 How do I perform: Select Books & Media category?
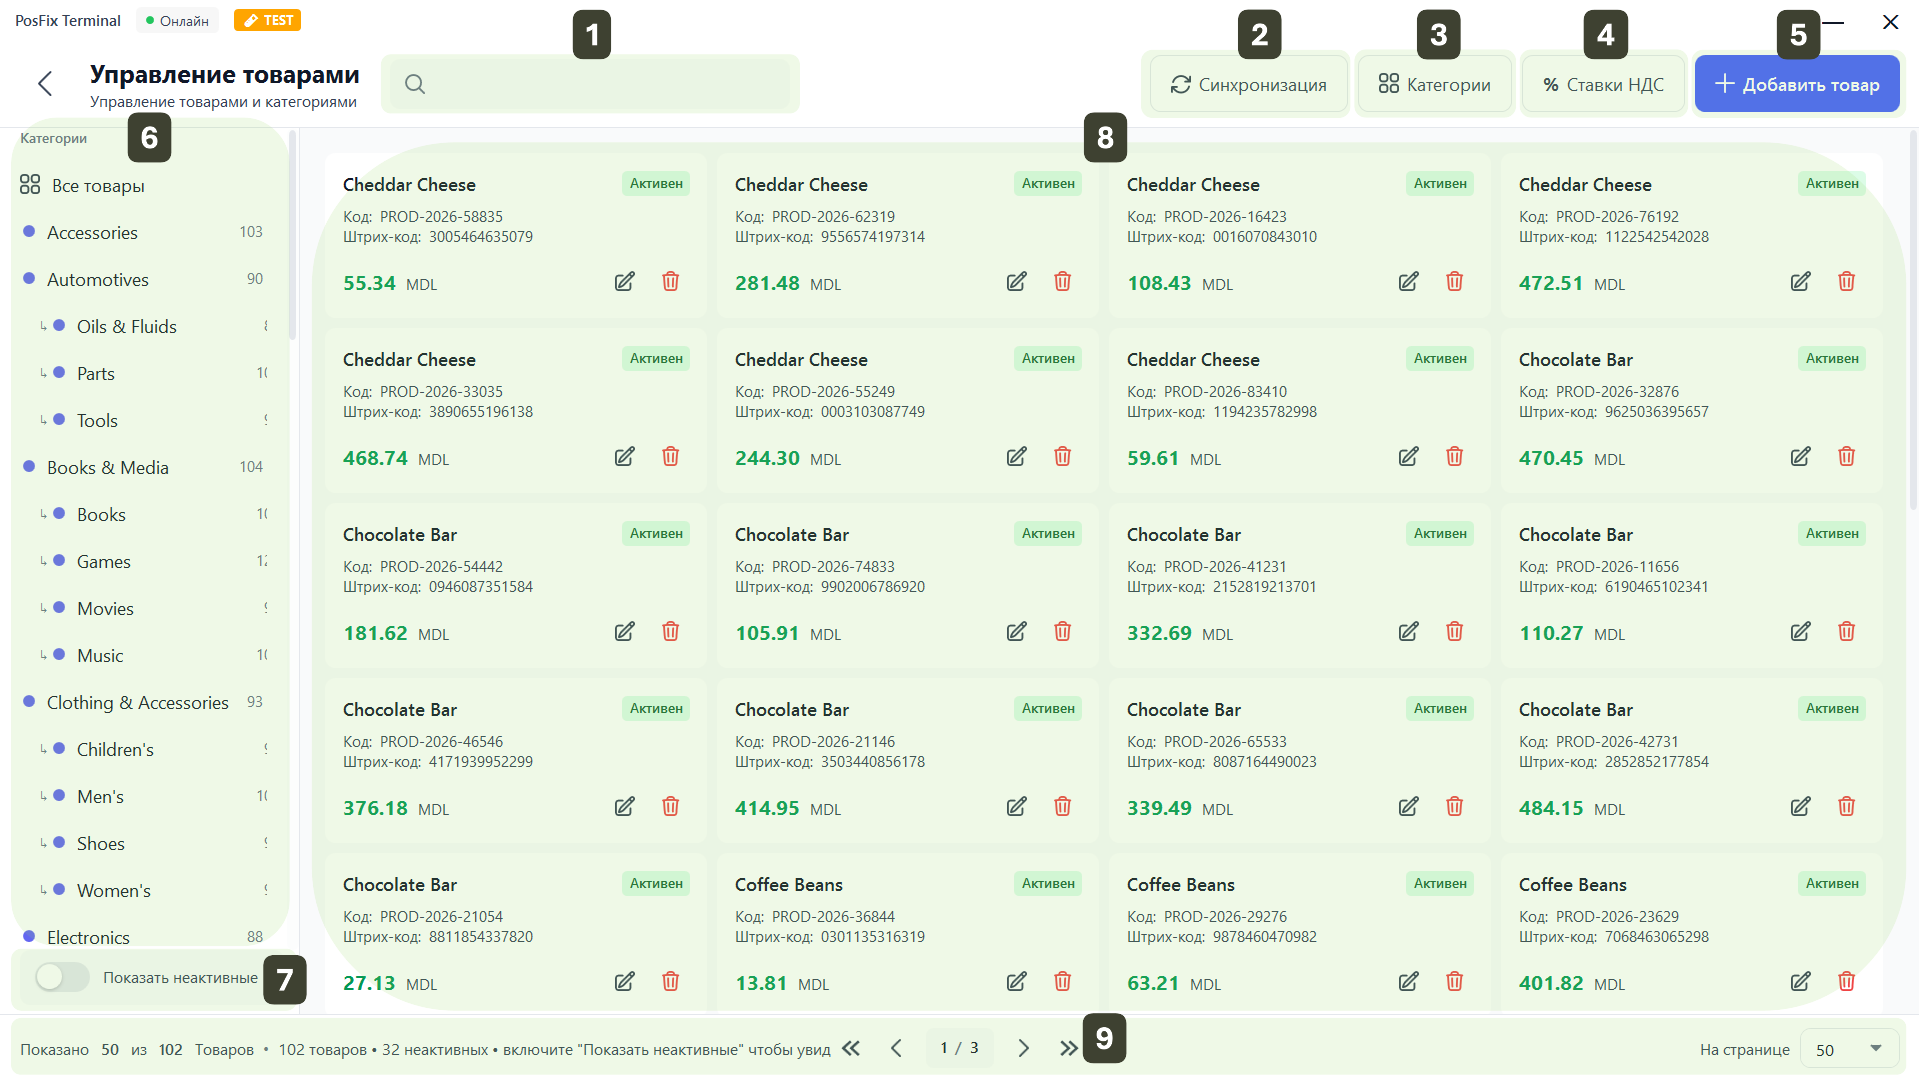(x=108, y=468)
